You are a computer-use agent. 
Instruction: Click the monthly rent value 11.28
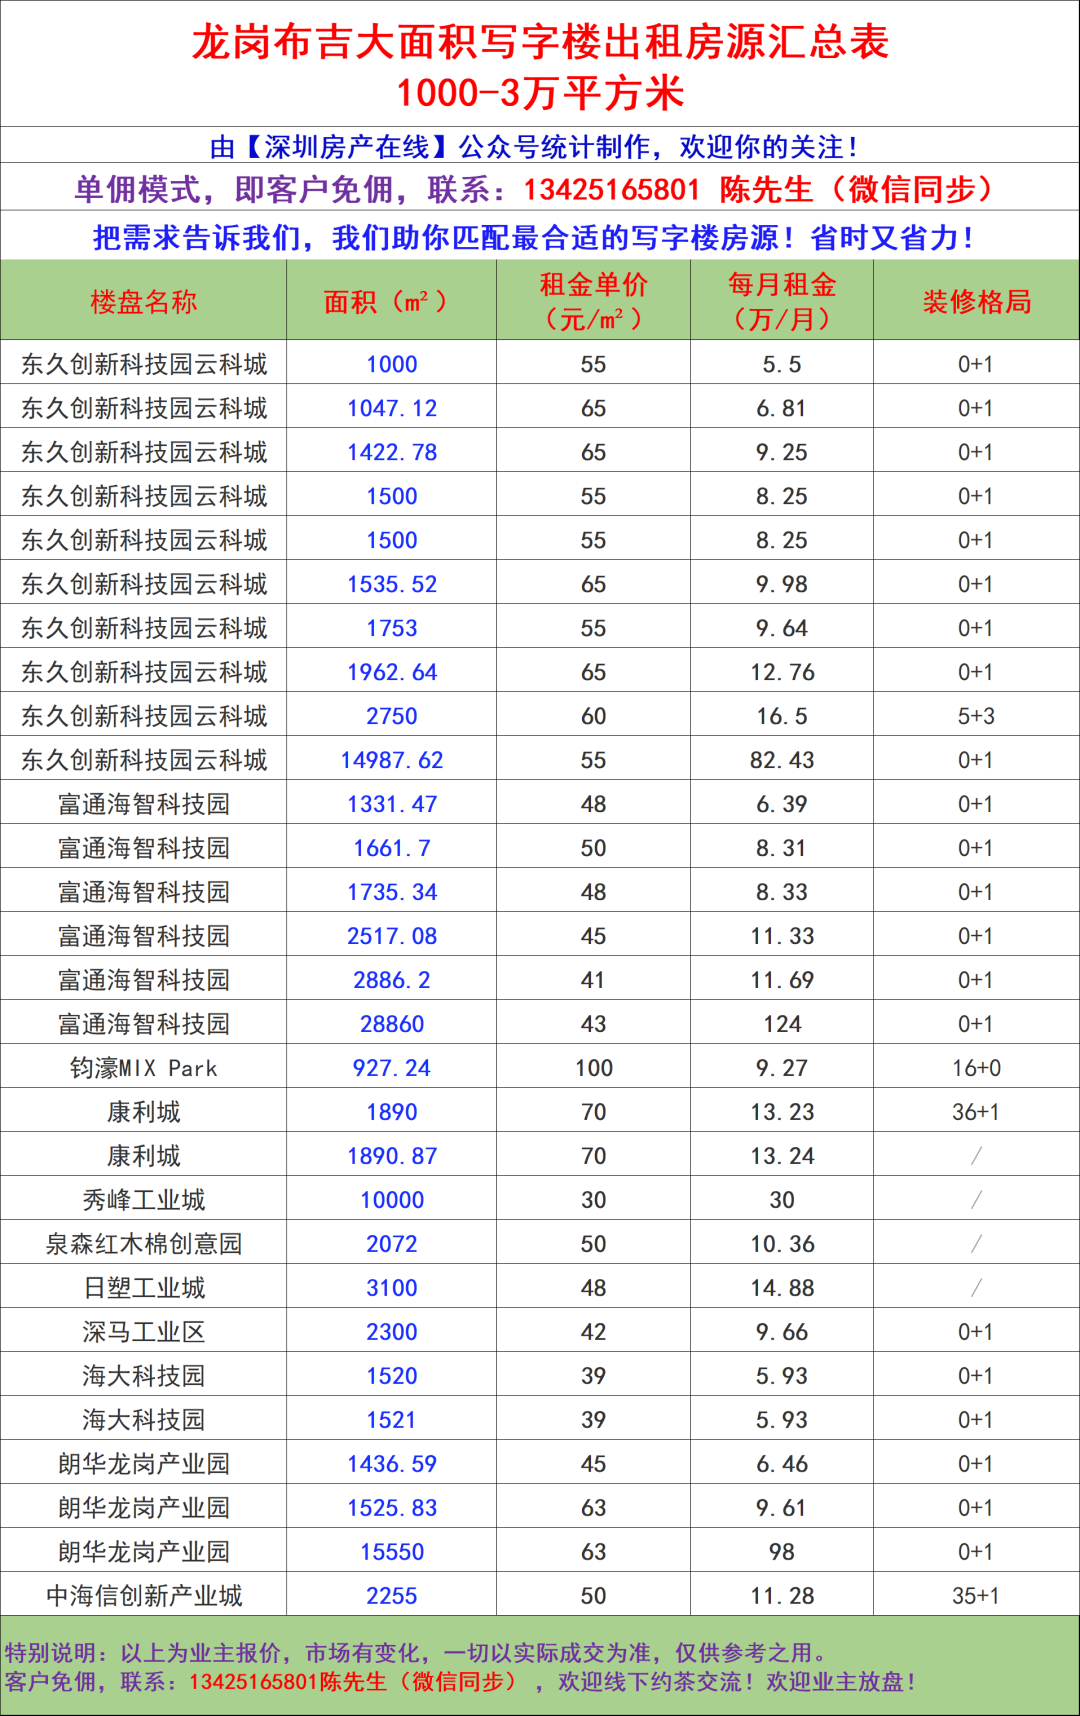click(x=782, y=1596)
